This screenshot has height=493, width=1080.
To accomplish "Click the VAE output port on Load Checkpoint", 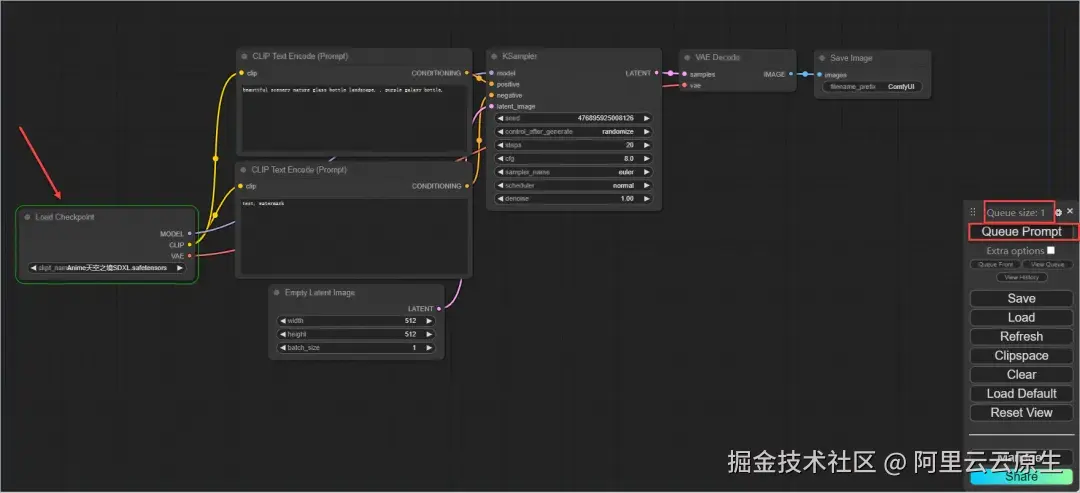I will point(189,255).
